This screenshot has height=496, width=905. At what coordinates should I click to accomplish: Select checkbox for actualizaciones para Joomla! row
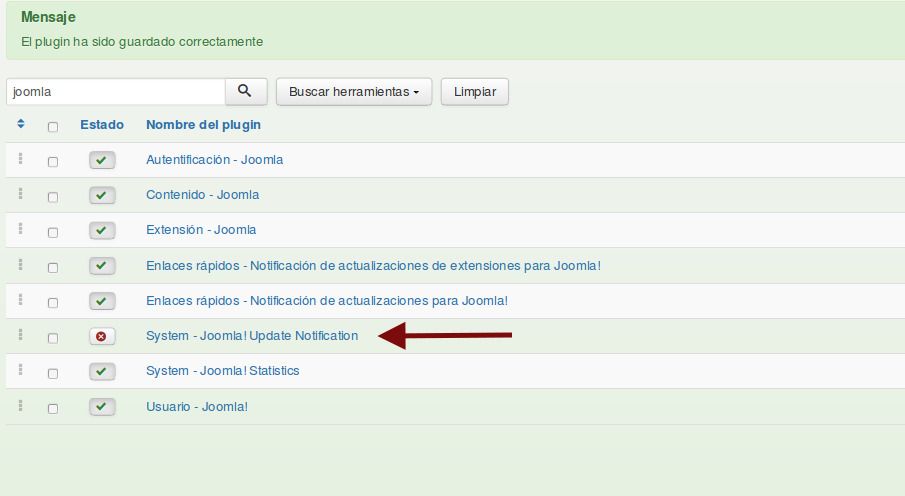point(53,303)
